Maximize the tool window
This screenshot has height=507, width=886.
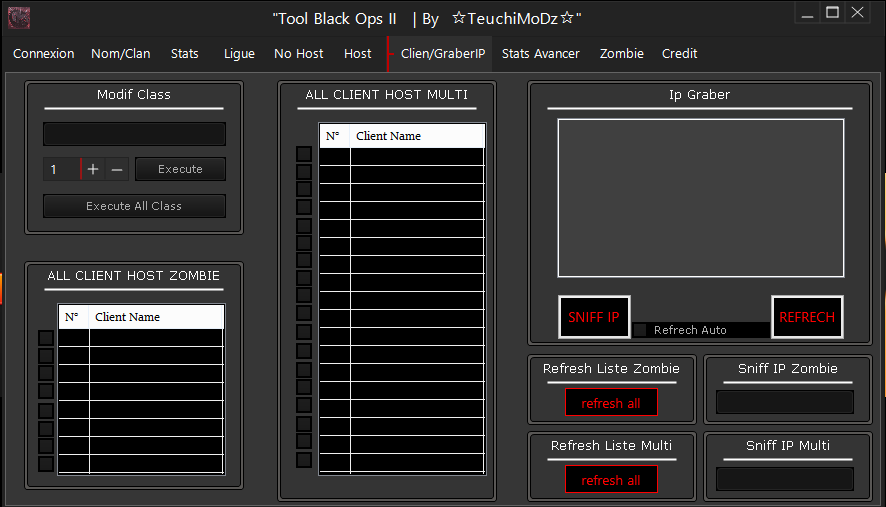coord(832,12)
